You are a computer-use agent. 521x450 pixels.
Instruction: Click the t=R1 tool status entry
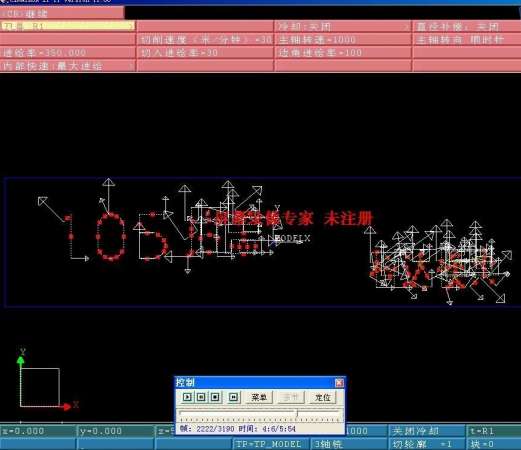click(494, 431)
